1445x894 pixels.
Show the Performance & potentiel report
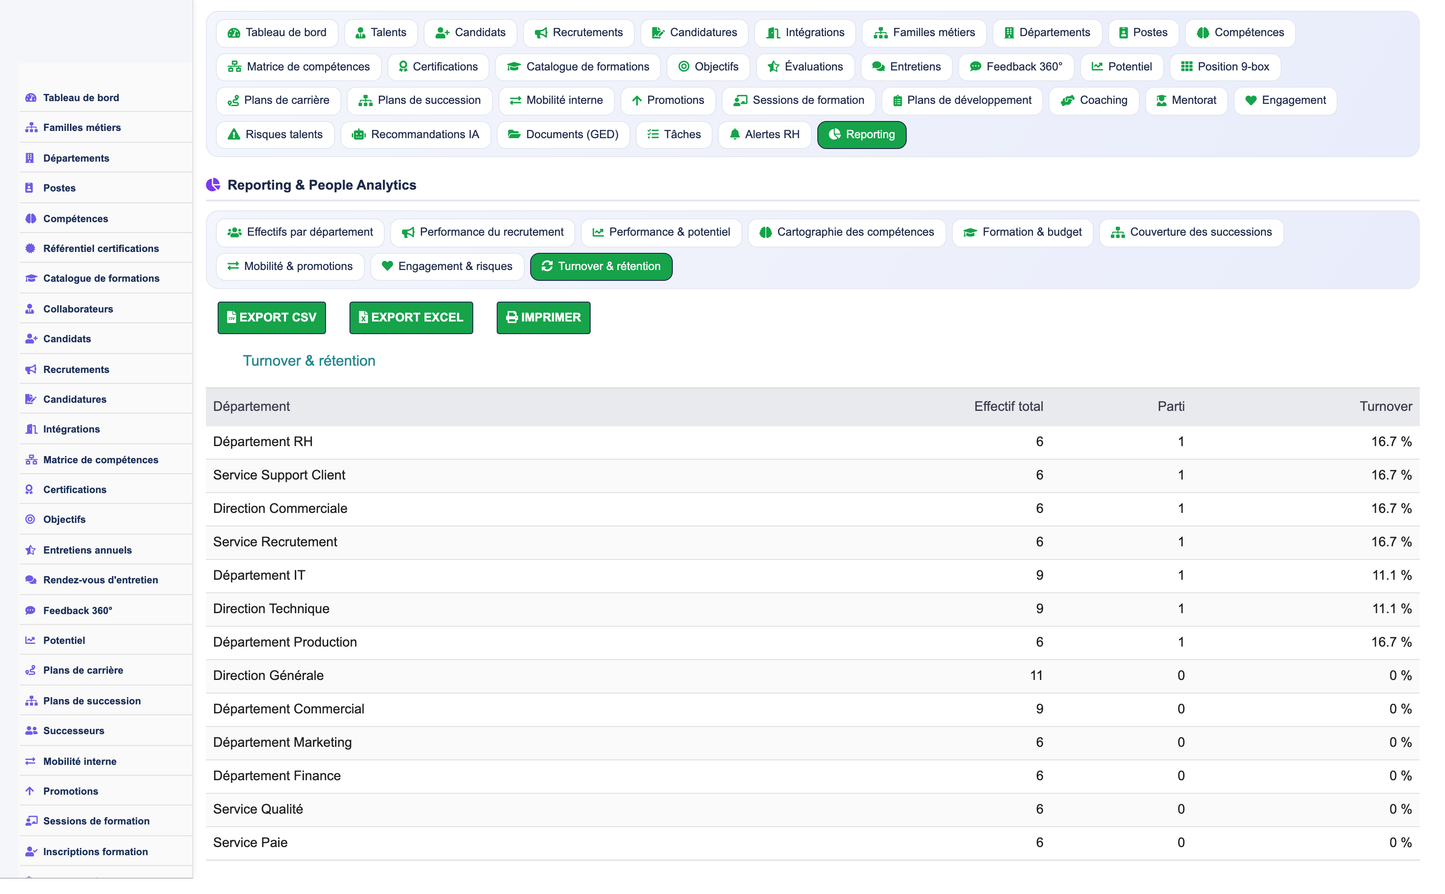point(661,232)
